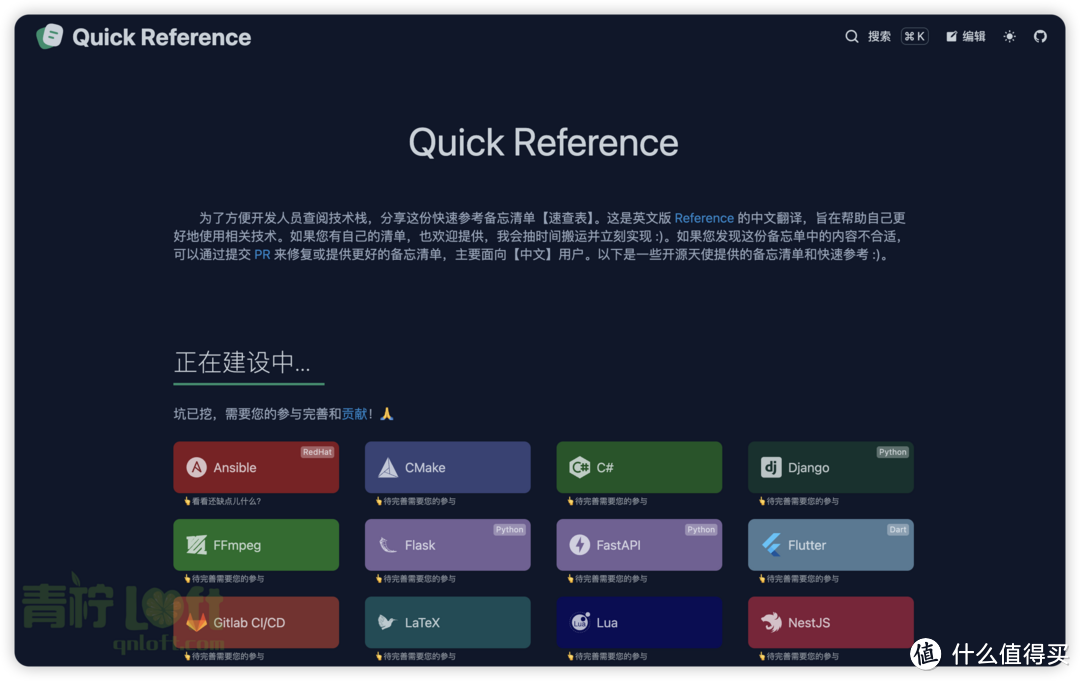
Task: Click the CMake triangle icon
Action: tap(388, 468)
